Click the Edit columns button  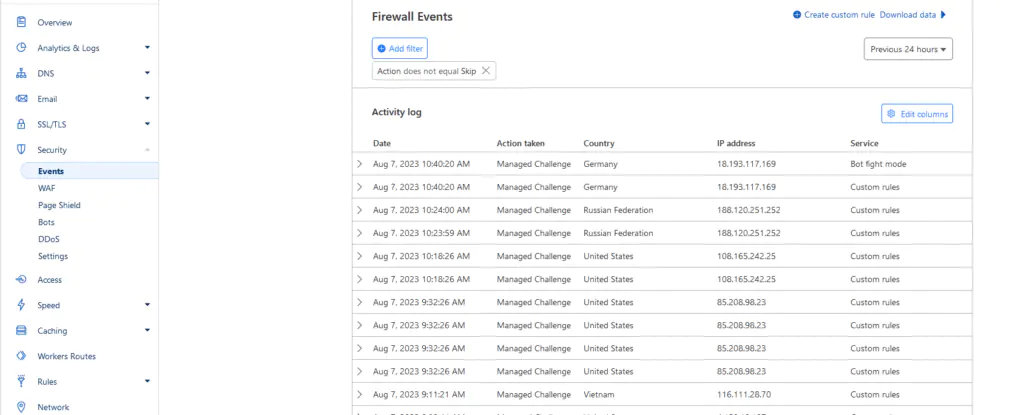[x=917, y=114]
